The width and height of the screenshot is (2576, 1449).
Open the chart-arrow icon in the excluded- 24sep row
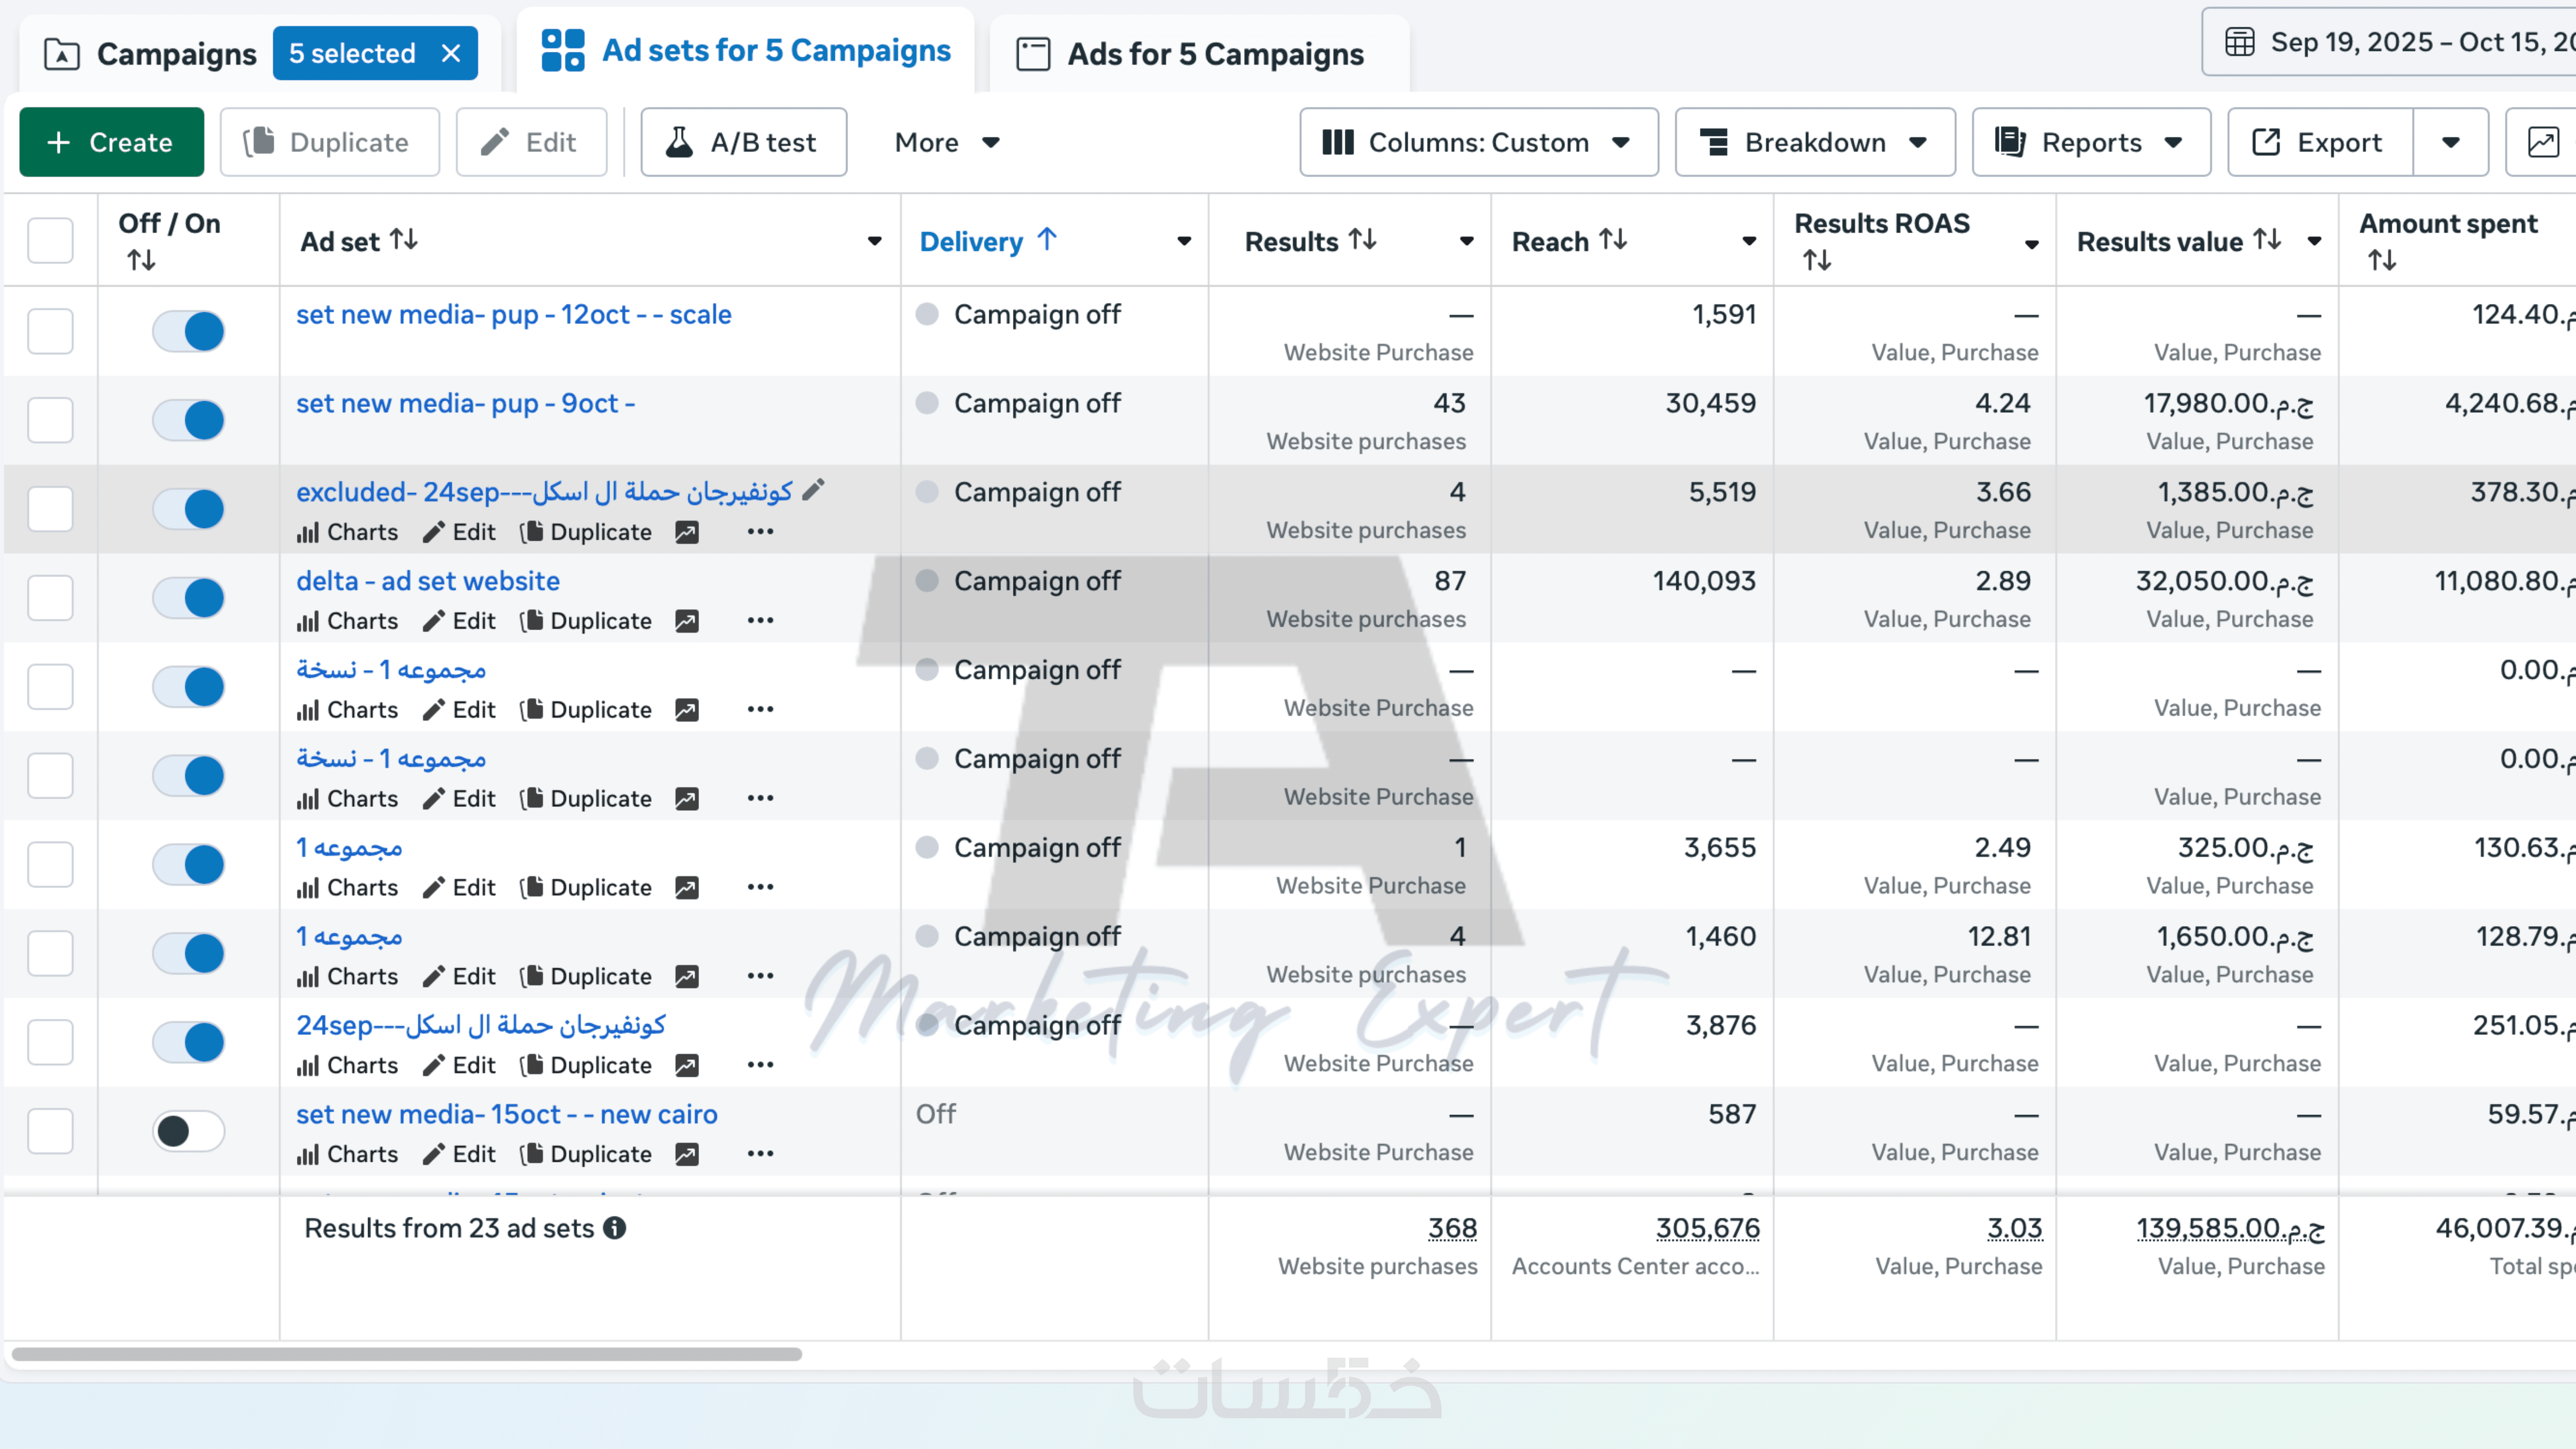687,532
